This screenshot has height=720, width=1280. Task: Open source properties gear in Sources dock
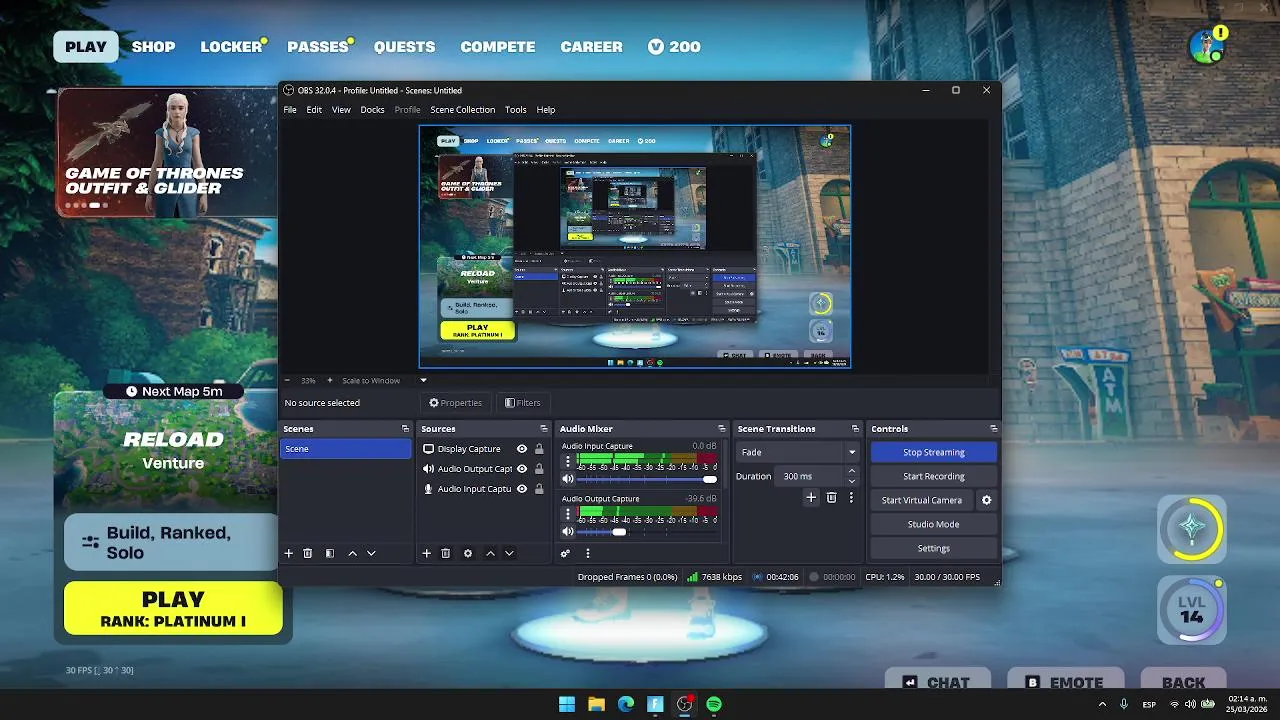pos(467,553)
